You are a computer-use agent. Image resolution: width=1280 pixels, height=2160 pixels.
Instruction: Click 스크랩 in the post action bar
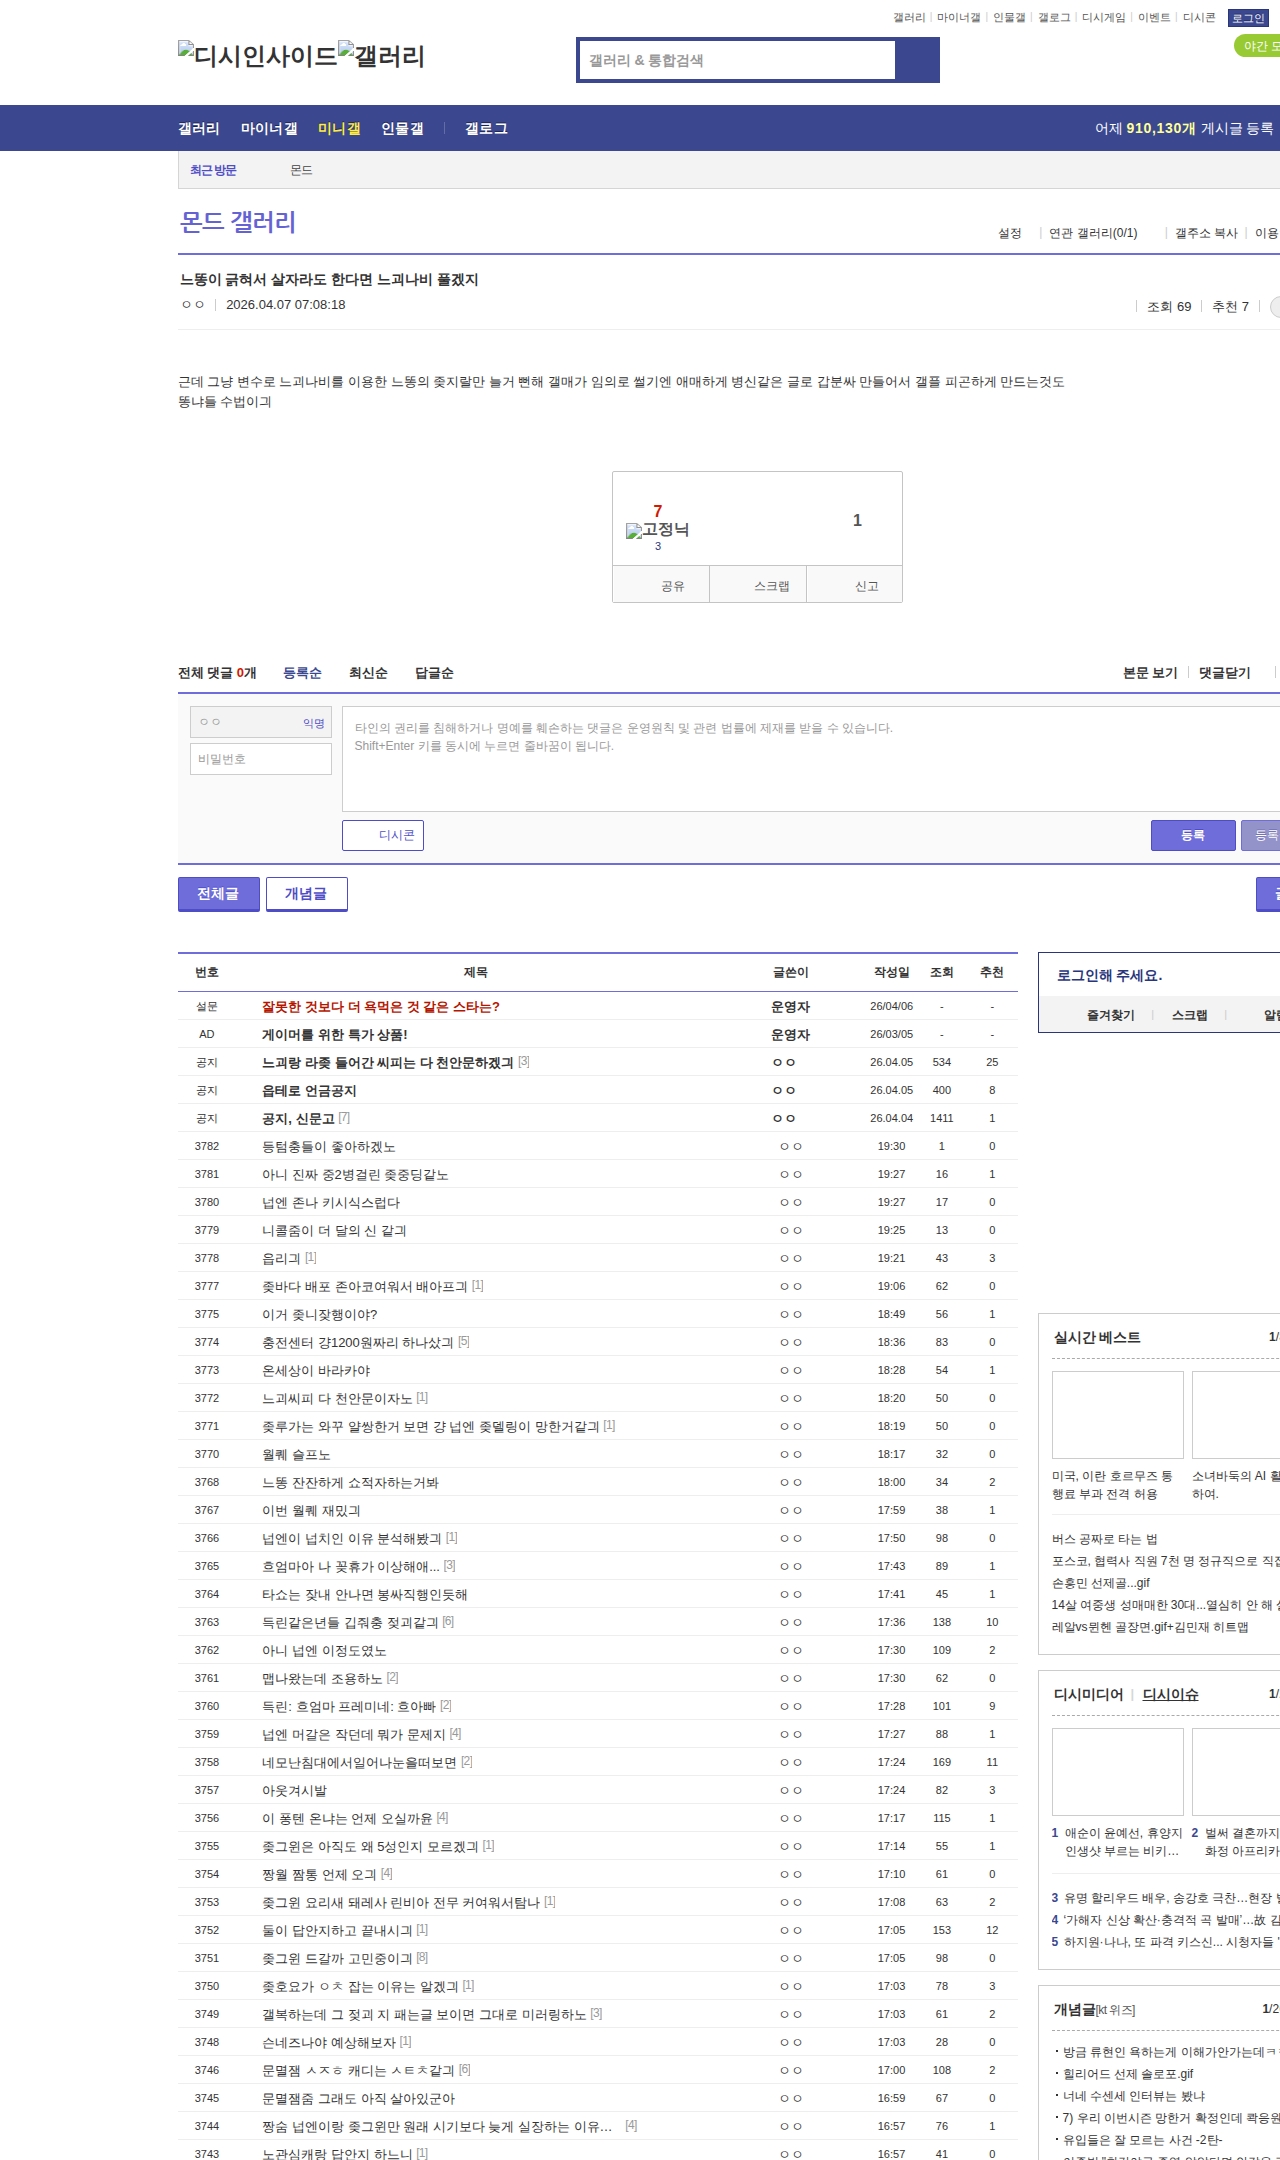771,586
